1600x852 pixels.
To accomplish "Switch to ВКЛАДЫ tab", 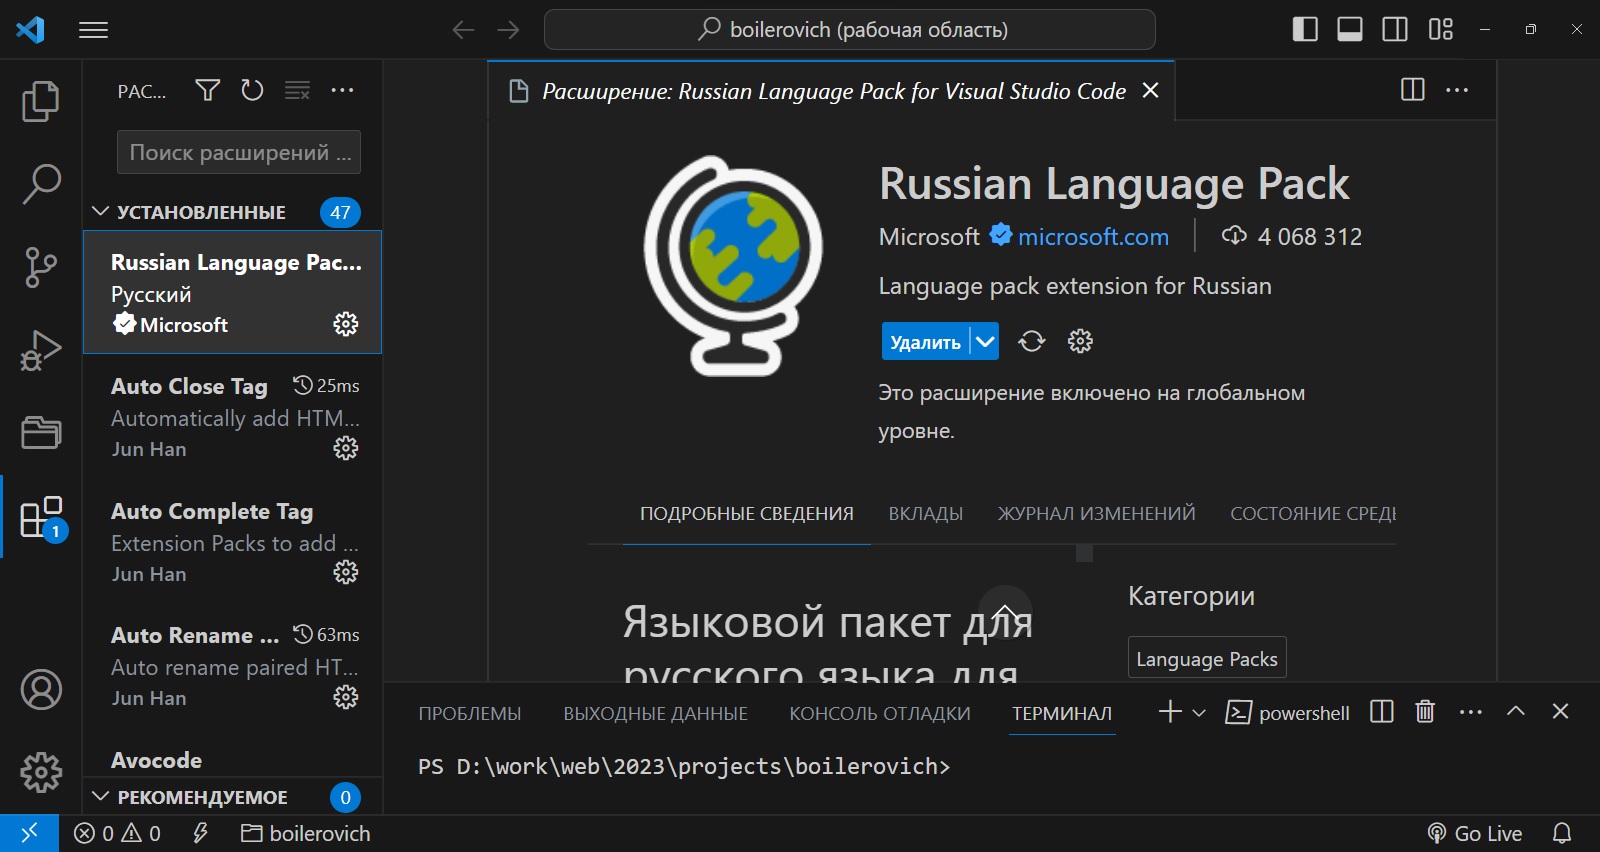I will coord(926,514).
